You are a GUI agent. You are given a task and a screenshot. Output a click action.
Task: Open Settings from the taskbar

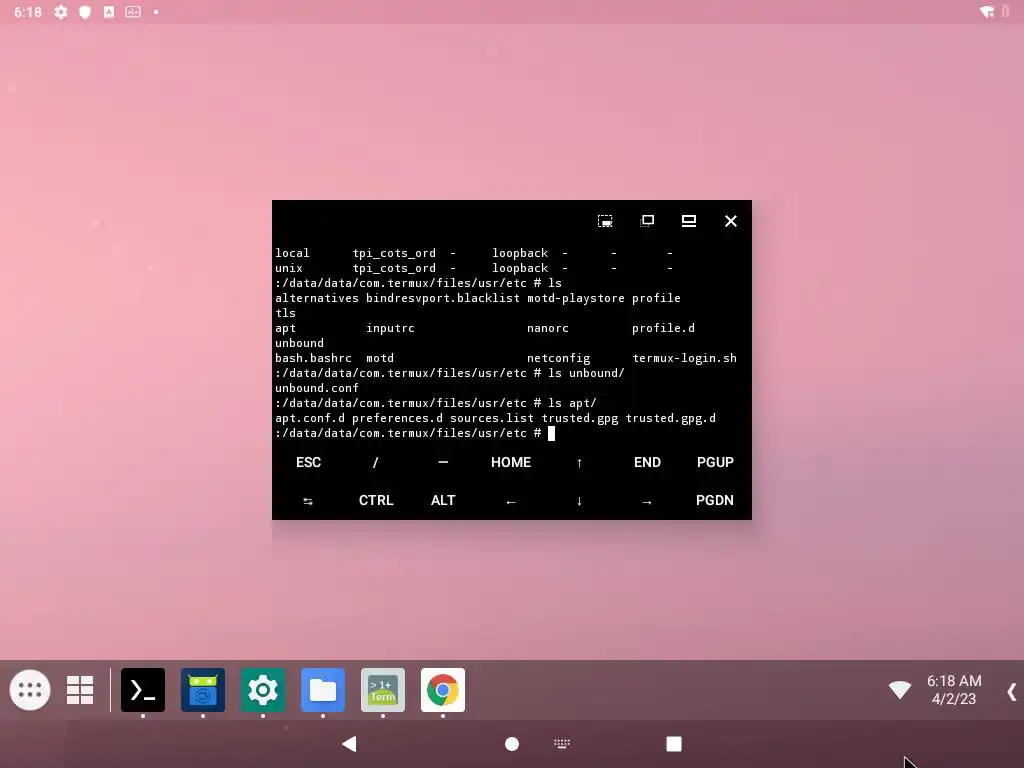[263, 690]
